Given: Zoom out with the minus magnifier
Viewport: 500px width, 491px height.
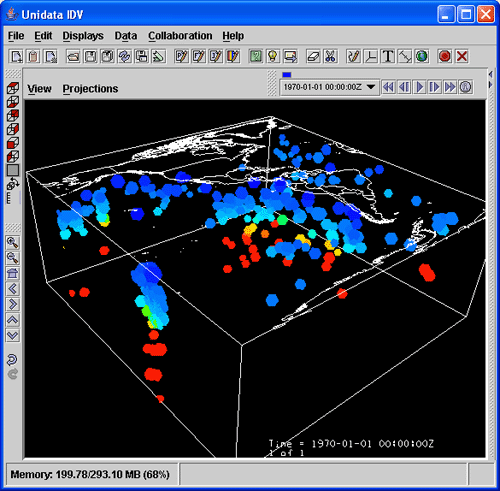Looking at the screenshot, I should click(13, 258).
